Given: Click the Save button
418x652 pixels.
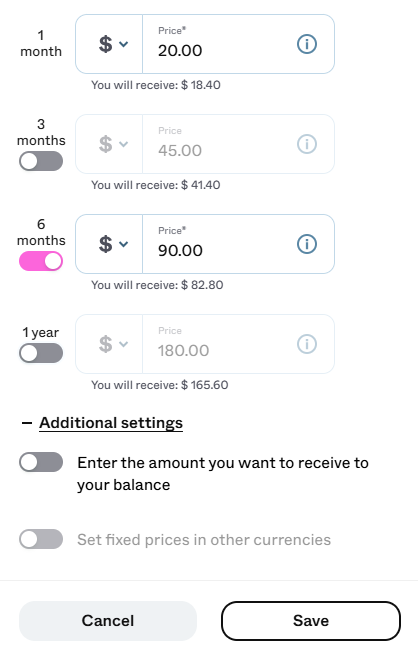Looking at the screenshot, I should pyautogui.click(x=311, y=621).
